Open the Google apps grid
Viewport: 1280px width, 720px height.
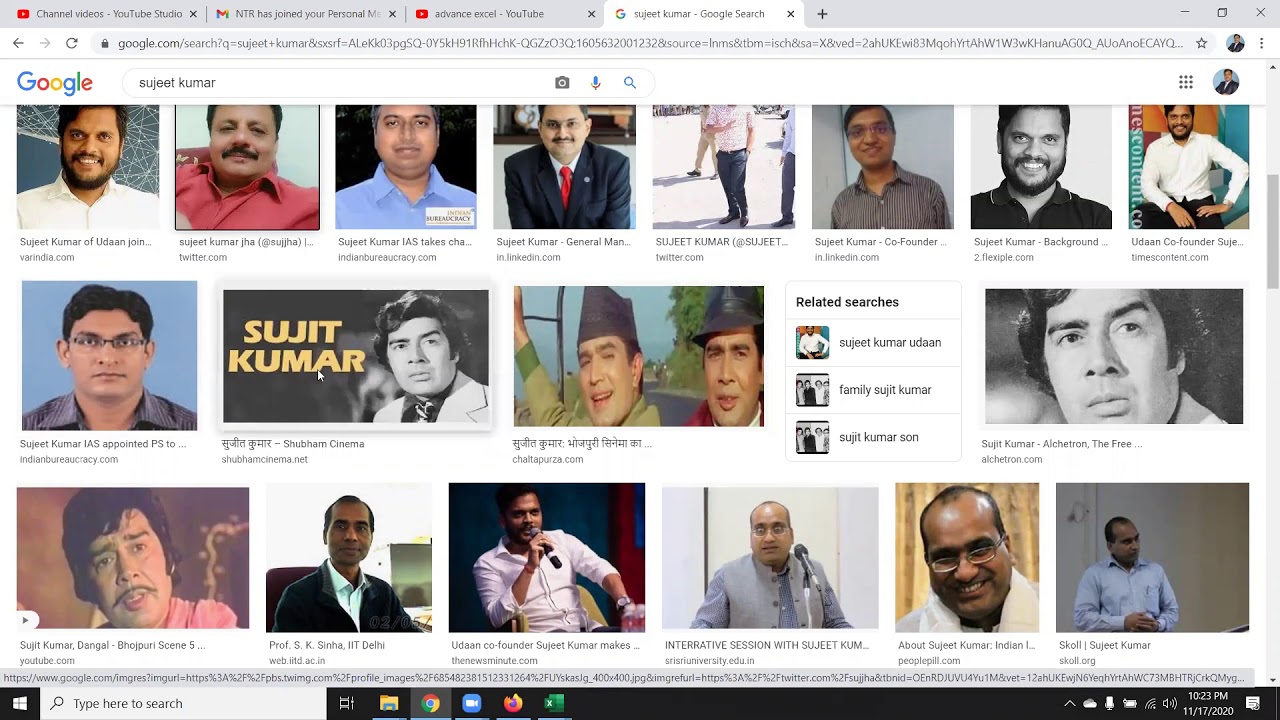[x=1186, y=82]
